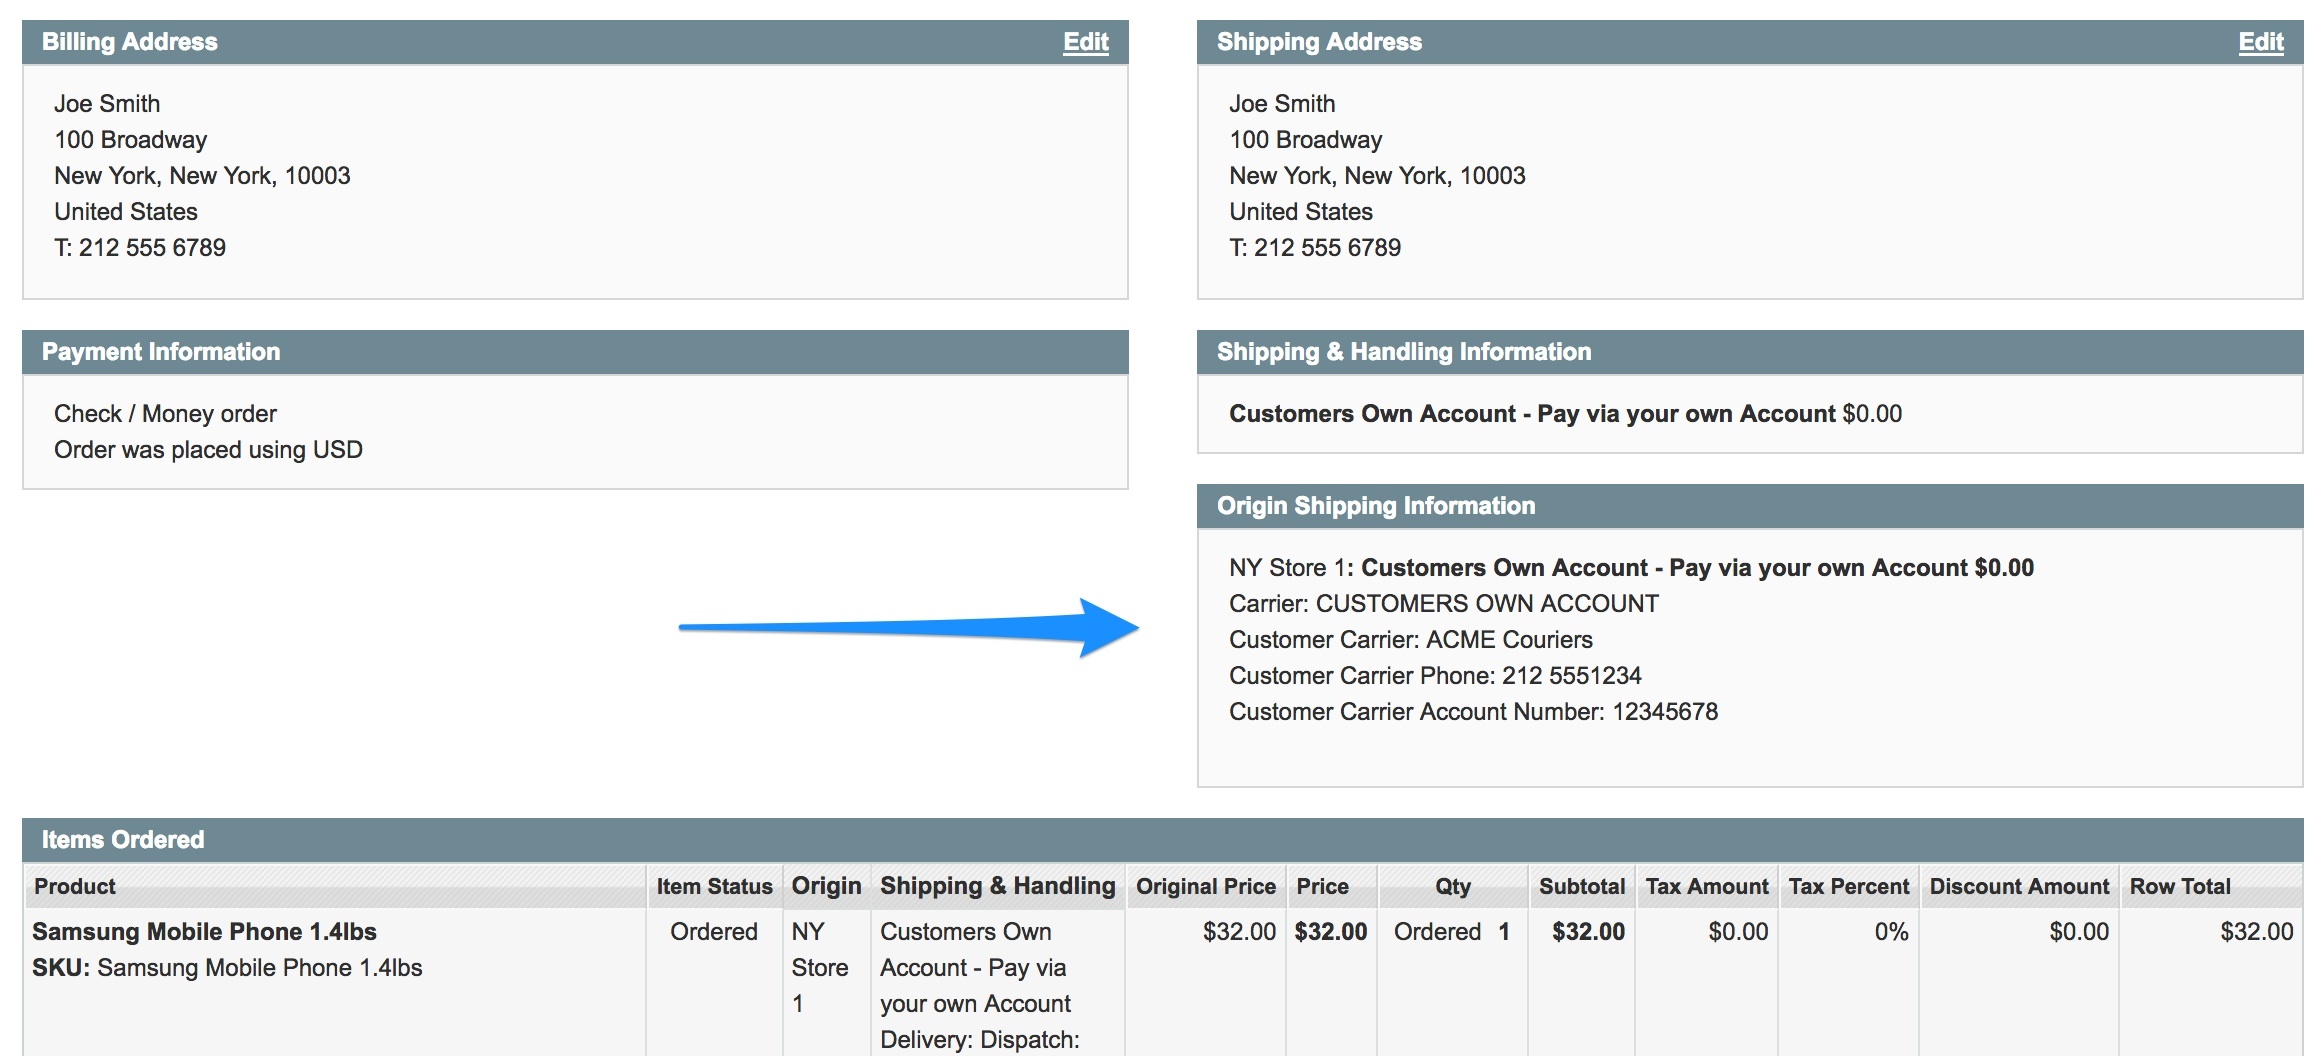
Task: Click the blue arrow pointing to origin info
Action: tap(908, 628)
